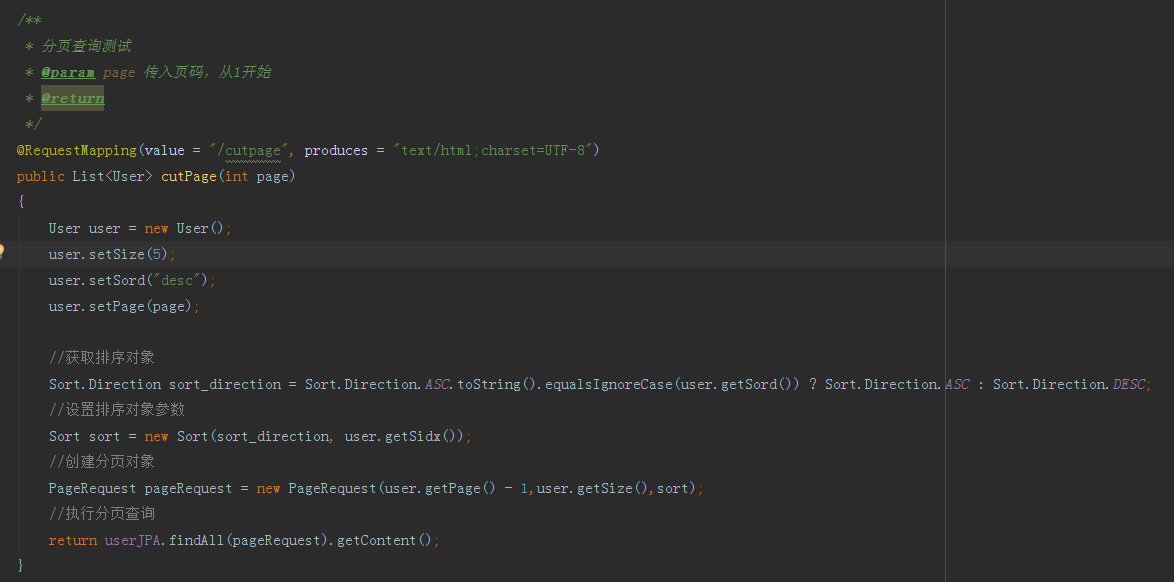Click the sort_direction variable declaration
1174x582 pixels.
224,384
